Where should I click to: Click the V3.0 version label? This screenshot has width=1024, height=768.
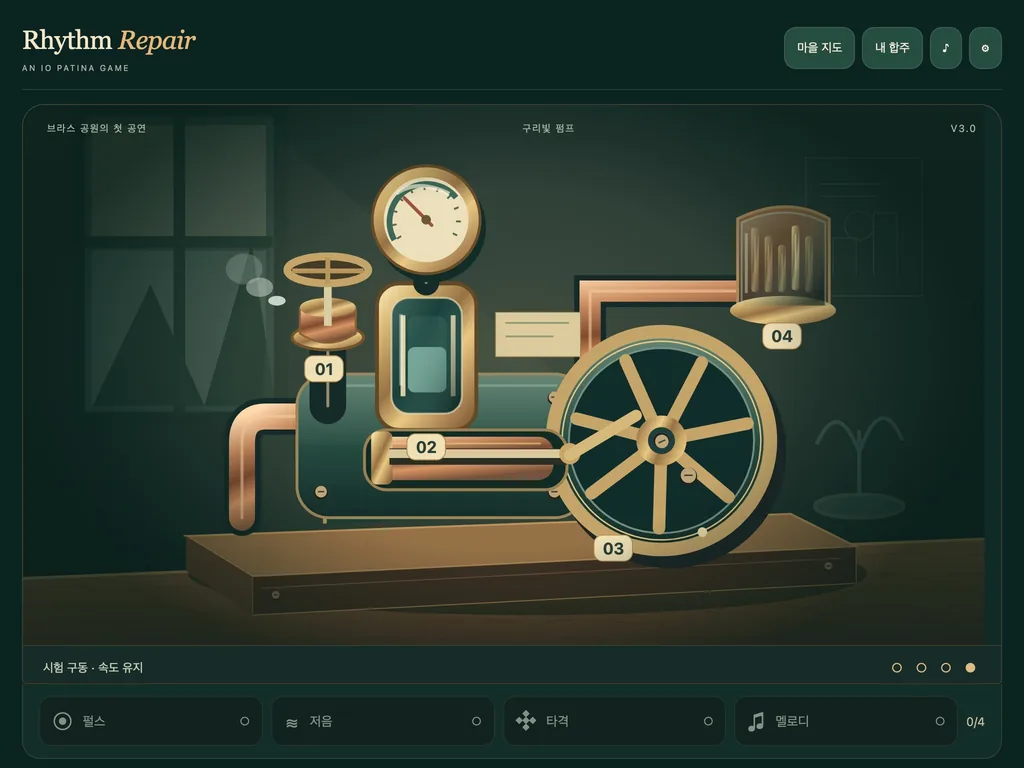[x=963, y=129]
